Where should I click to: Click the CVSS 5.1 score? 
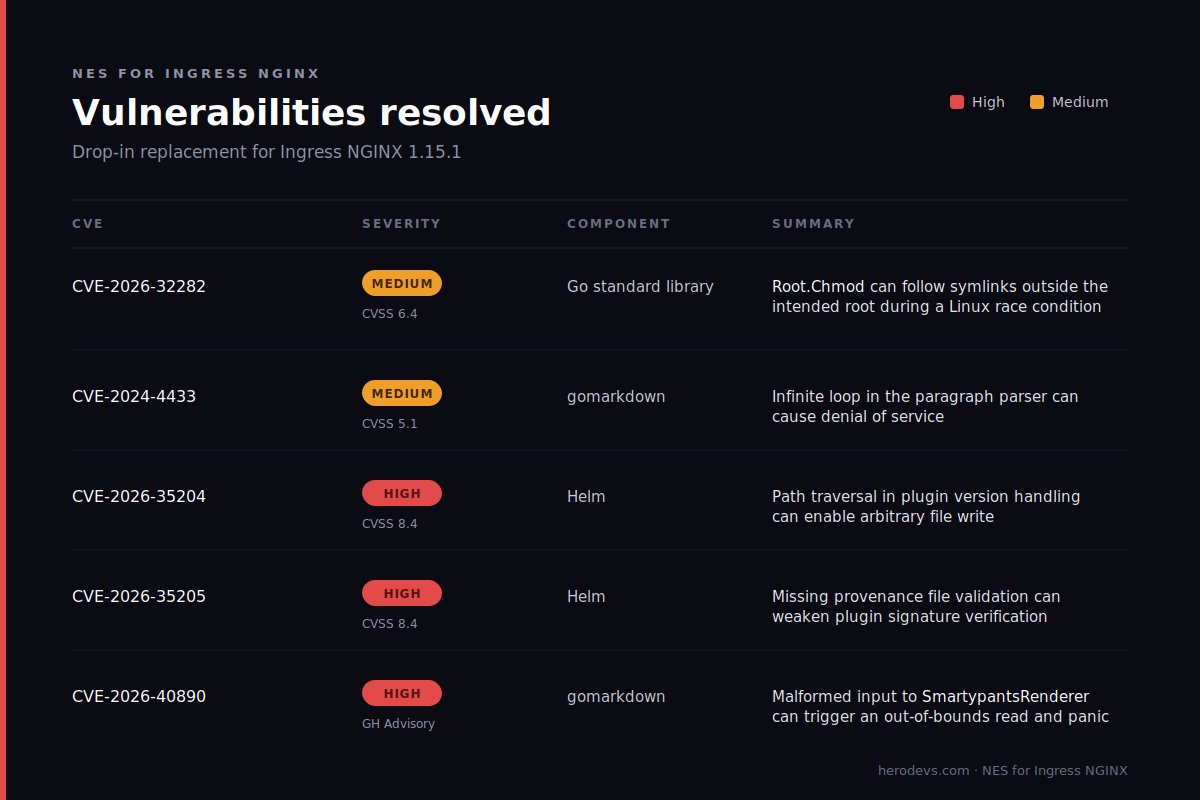(x=390, y=424)
